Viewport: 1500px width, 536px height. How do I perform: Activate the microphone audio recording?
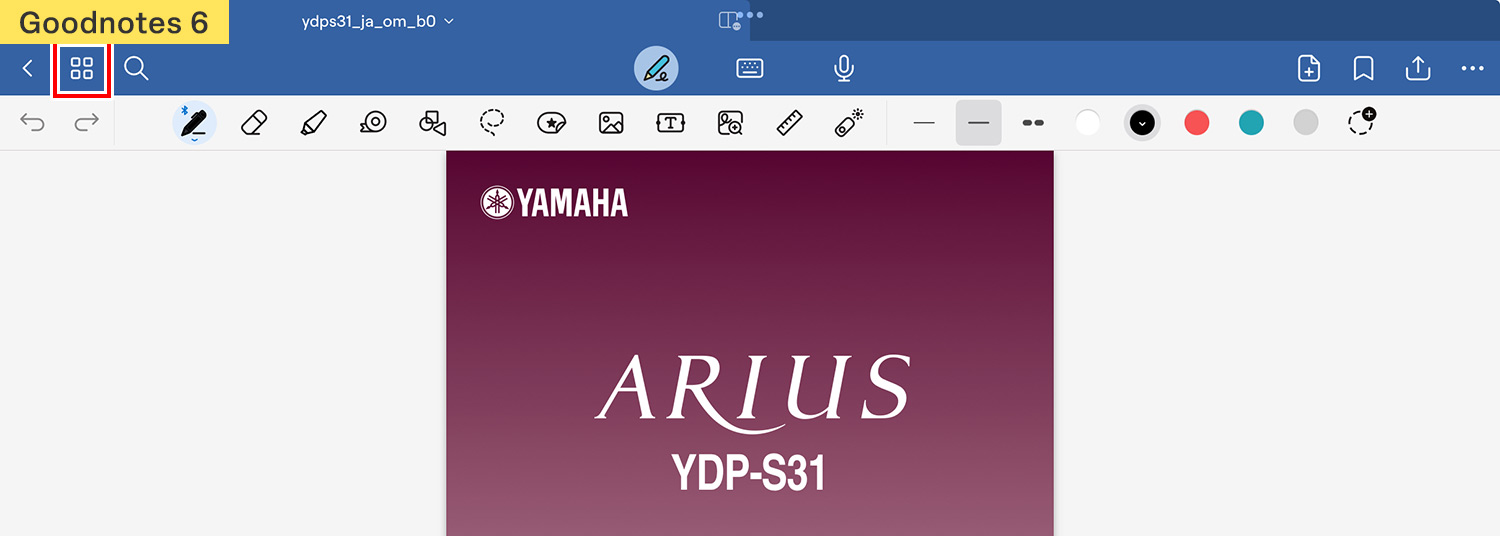844,69
